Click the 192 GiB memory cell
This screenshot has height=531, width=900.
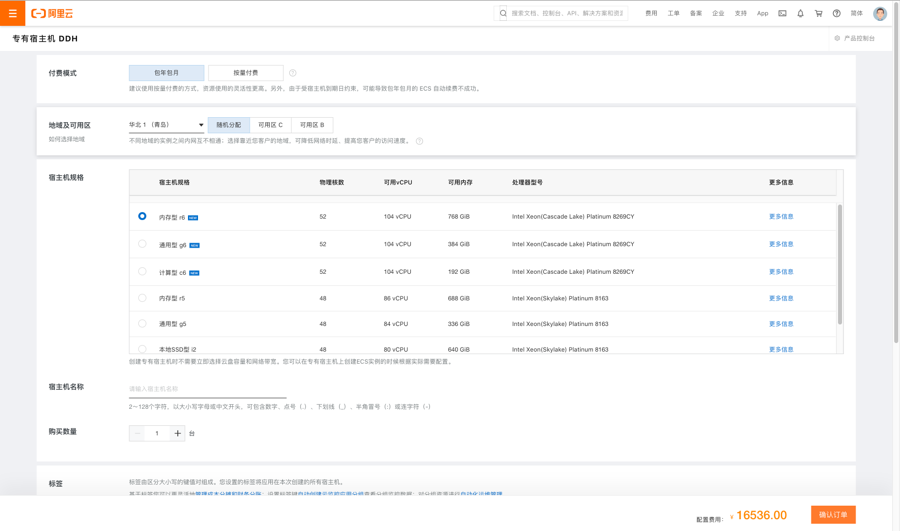(x=459, y=272)
